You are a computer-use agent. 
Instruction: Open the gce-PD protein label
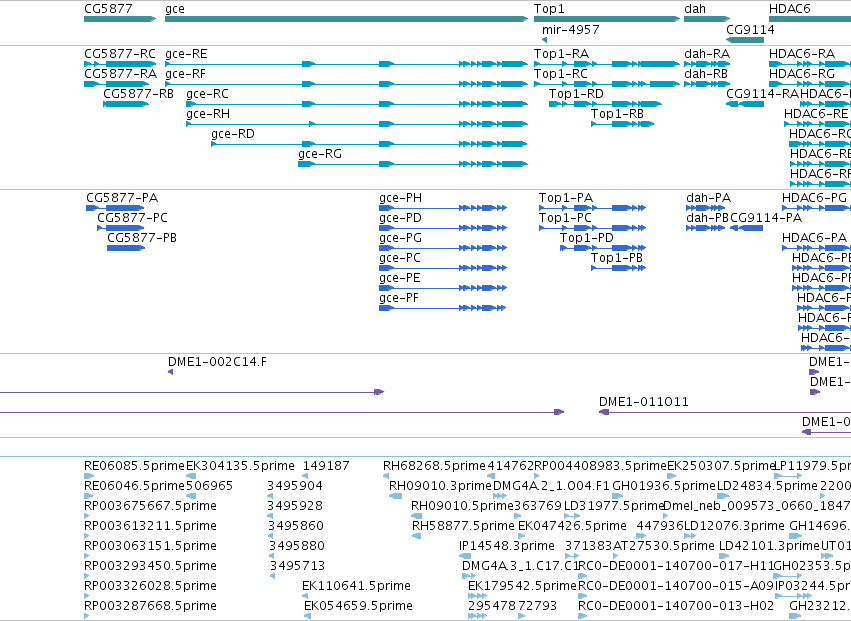coord(401,219)
